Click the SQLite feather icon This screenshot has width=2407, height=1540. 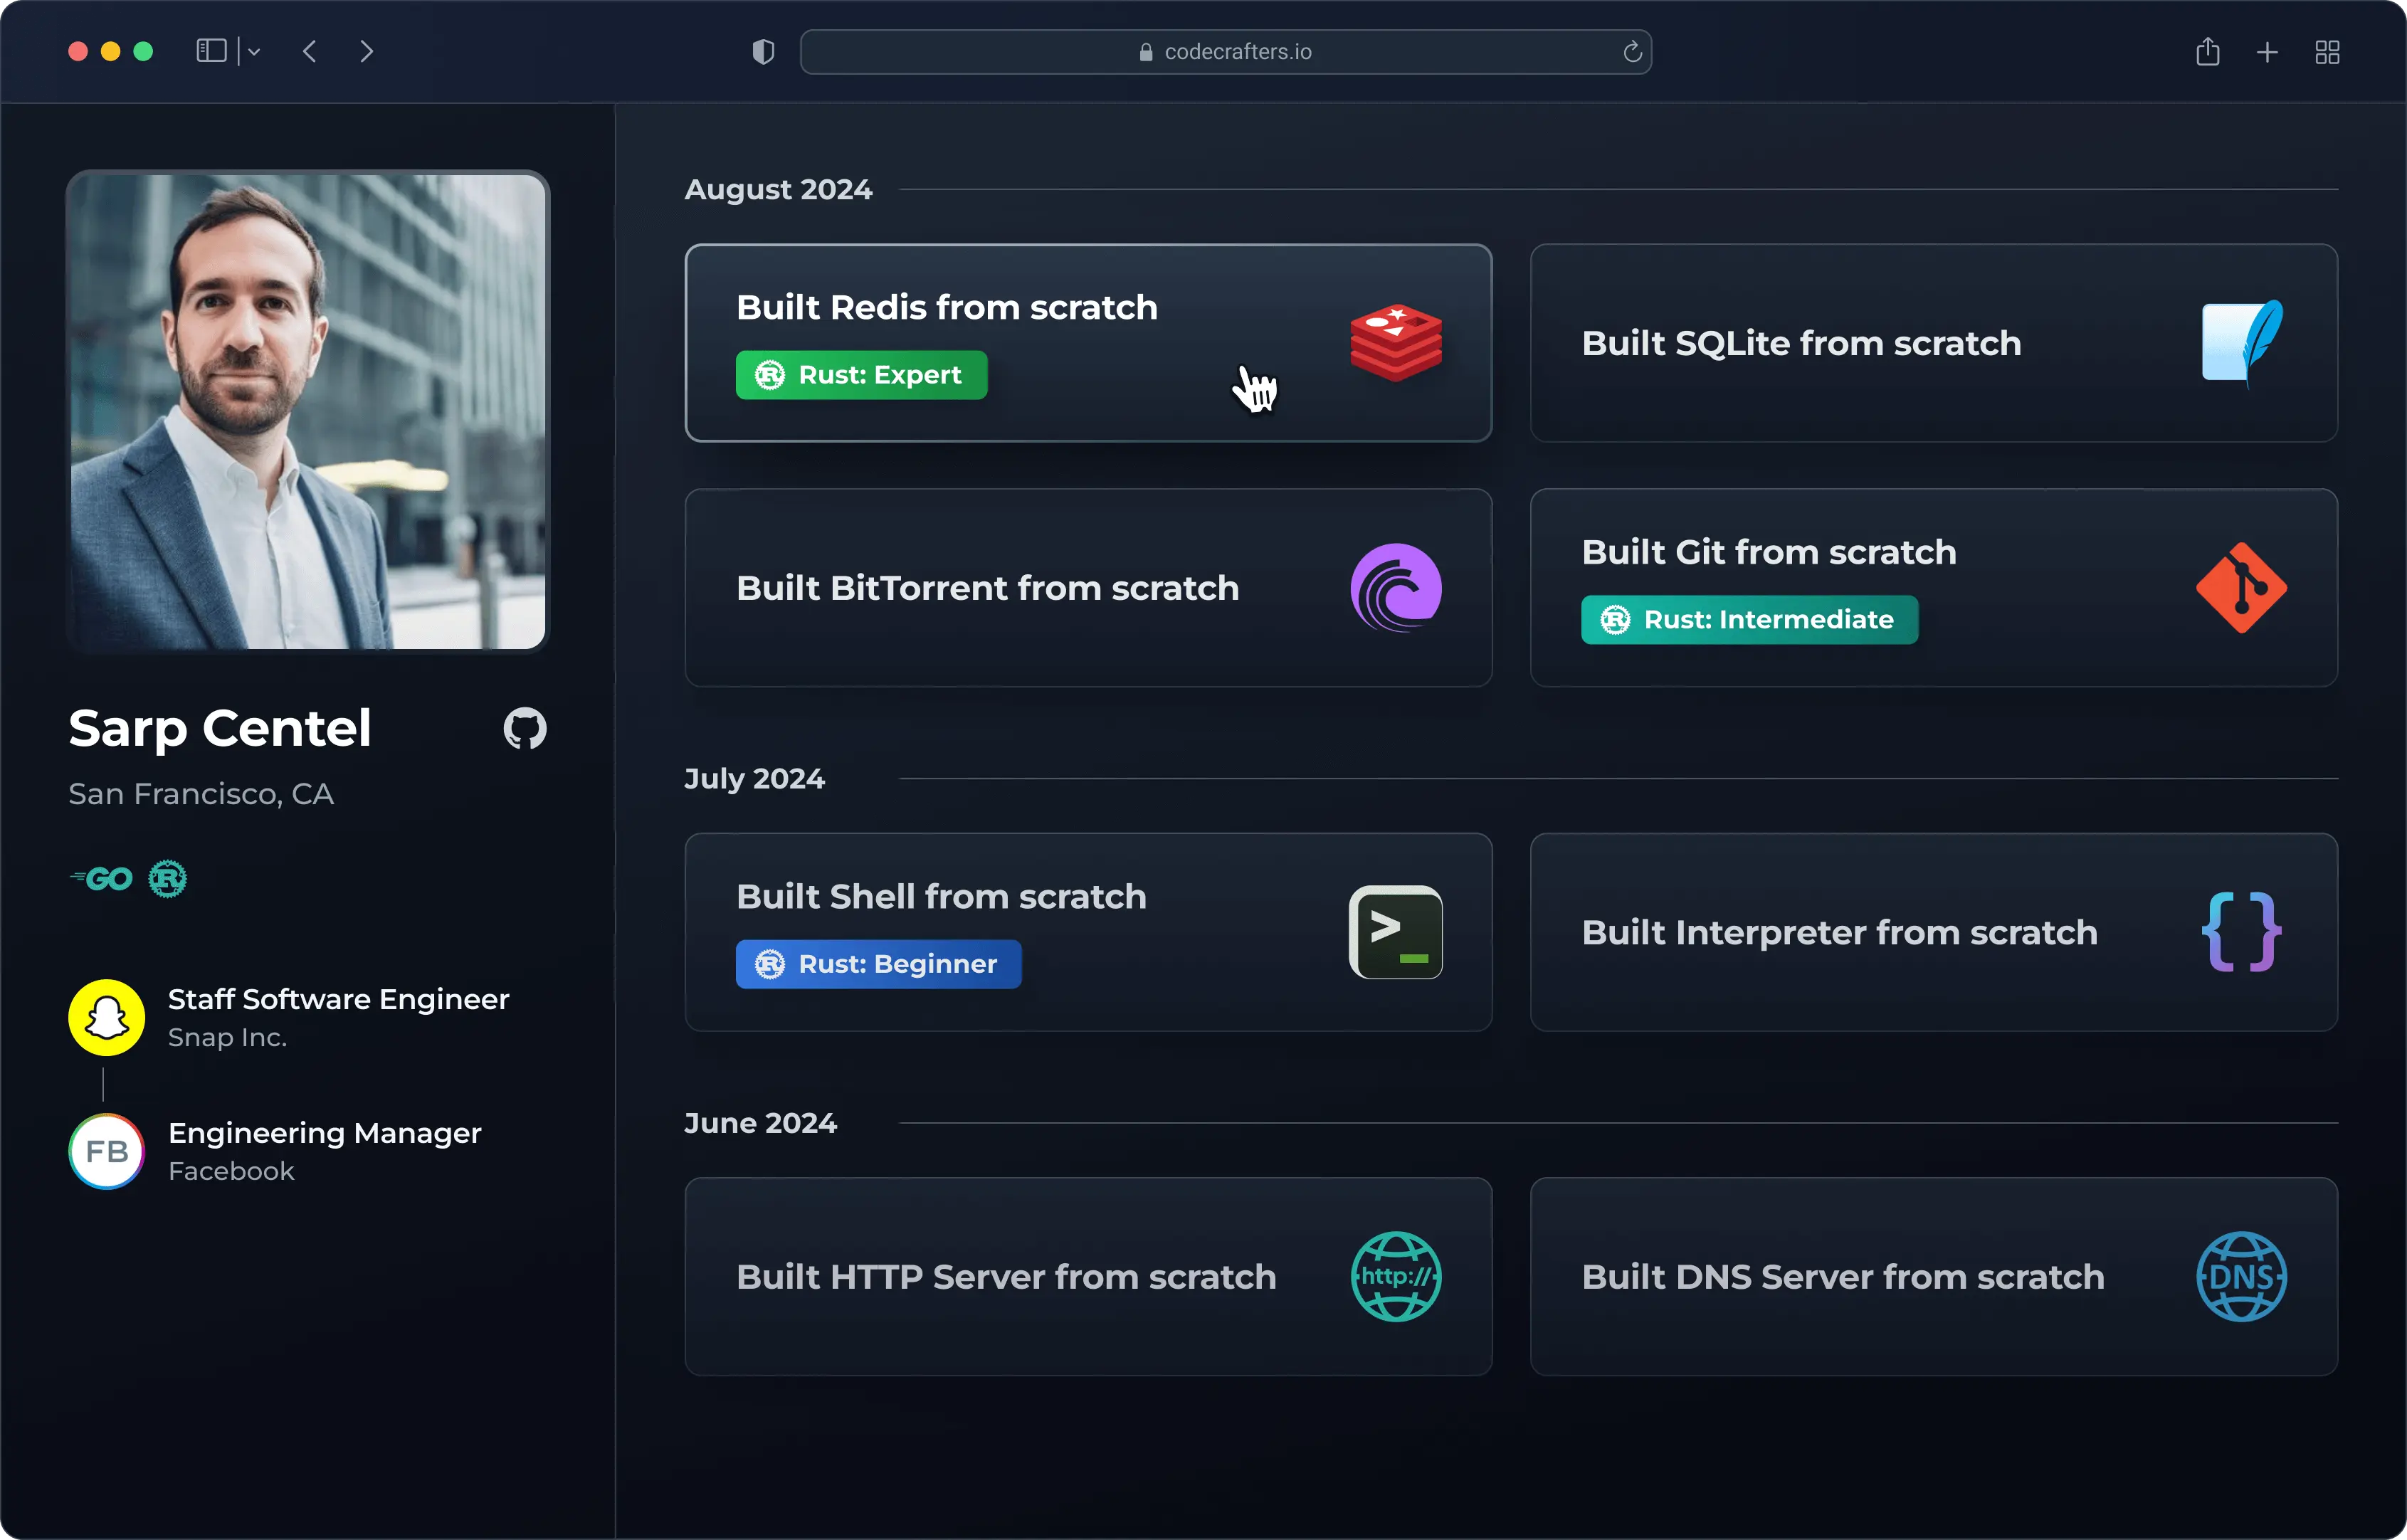point(2242,343)
